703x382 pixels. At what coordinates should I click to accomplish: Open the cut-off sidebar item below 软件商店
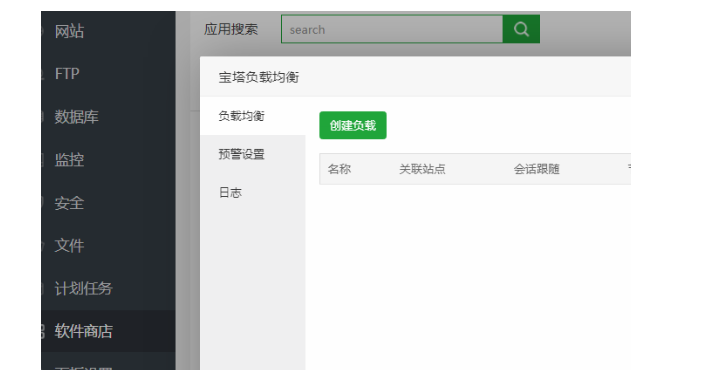[x=83, y=365]
